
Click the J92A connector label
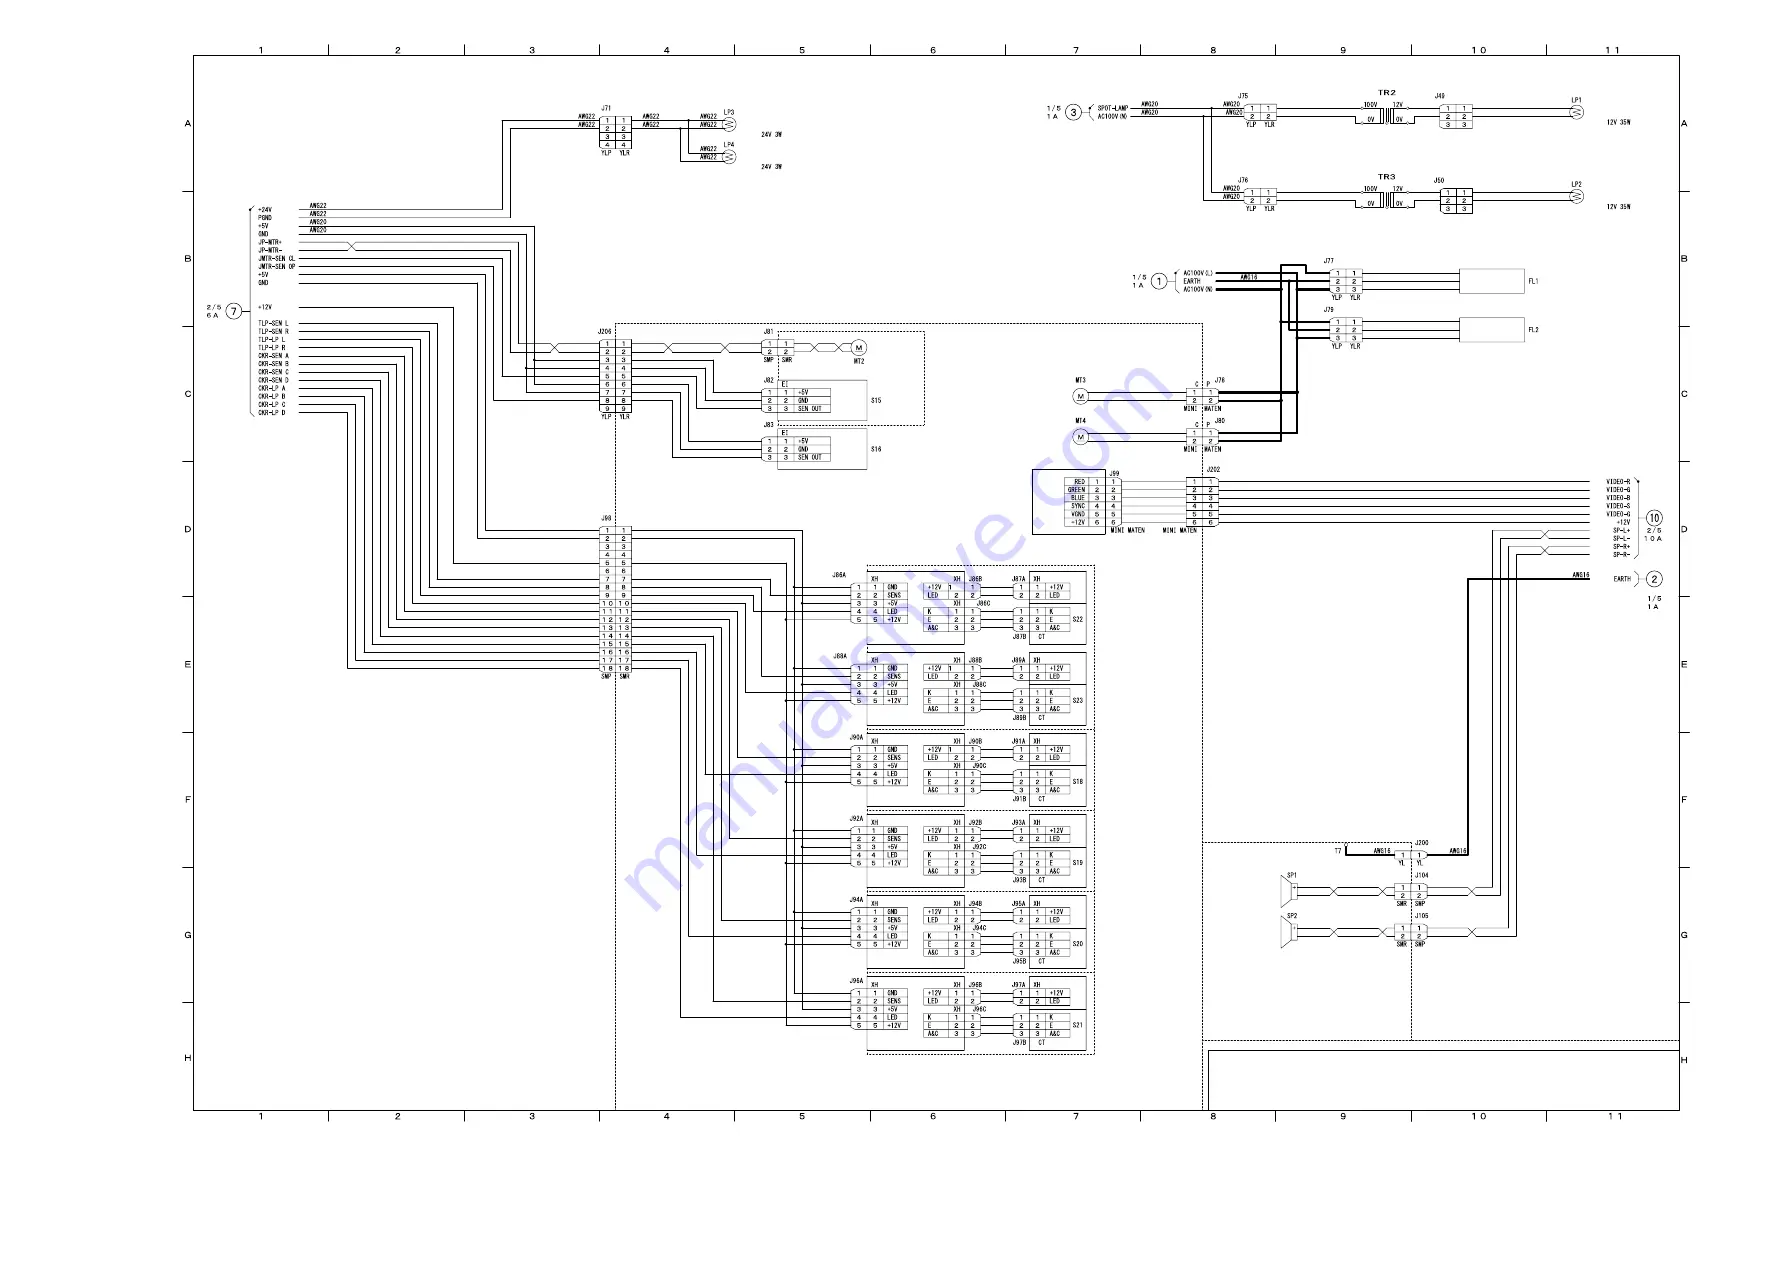click(856, 818)
